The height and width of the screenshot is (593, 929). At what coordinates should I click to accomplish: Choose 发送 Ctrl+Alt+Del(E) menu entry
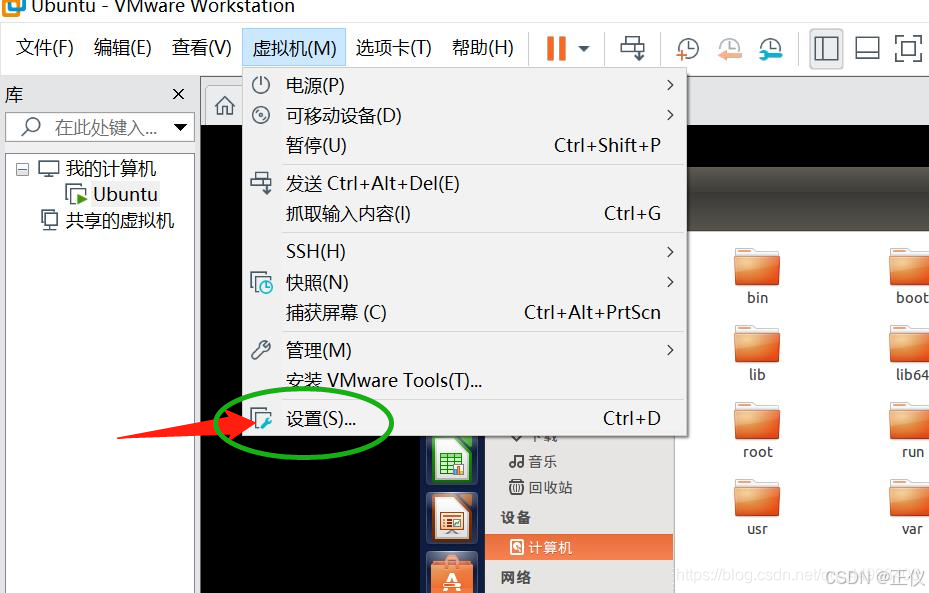pyautogui.click(x=465, y=184)
